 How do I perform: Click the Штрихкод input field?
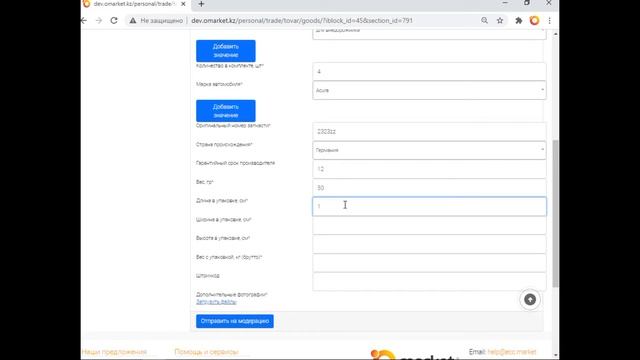pyautogui.click(x=429, y=282)
